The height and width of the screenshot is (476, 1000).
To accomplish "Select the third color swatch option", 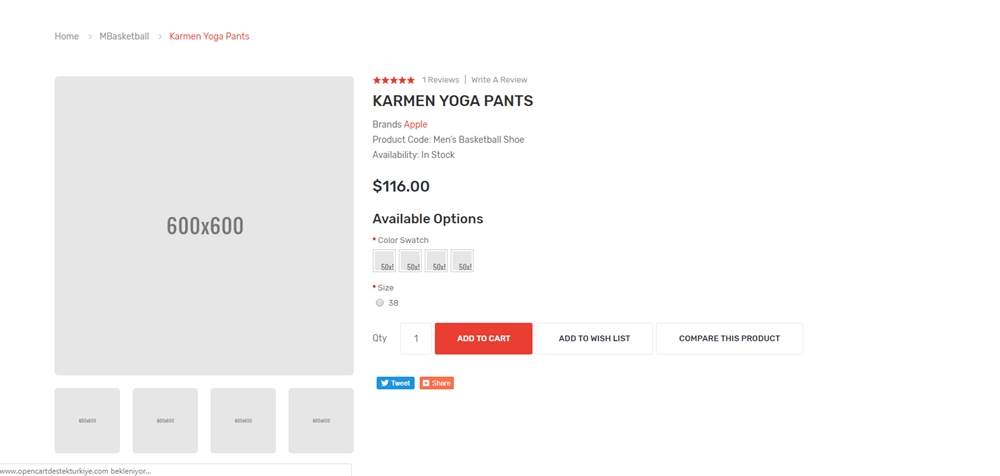I will (436, 260).
